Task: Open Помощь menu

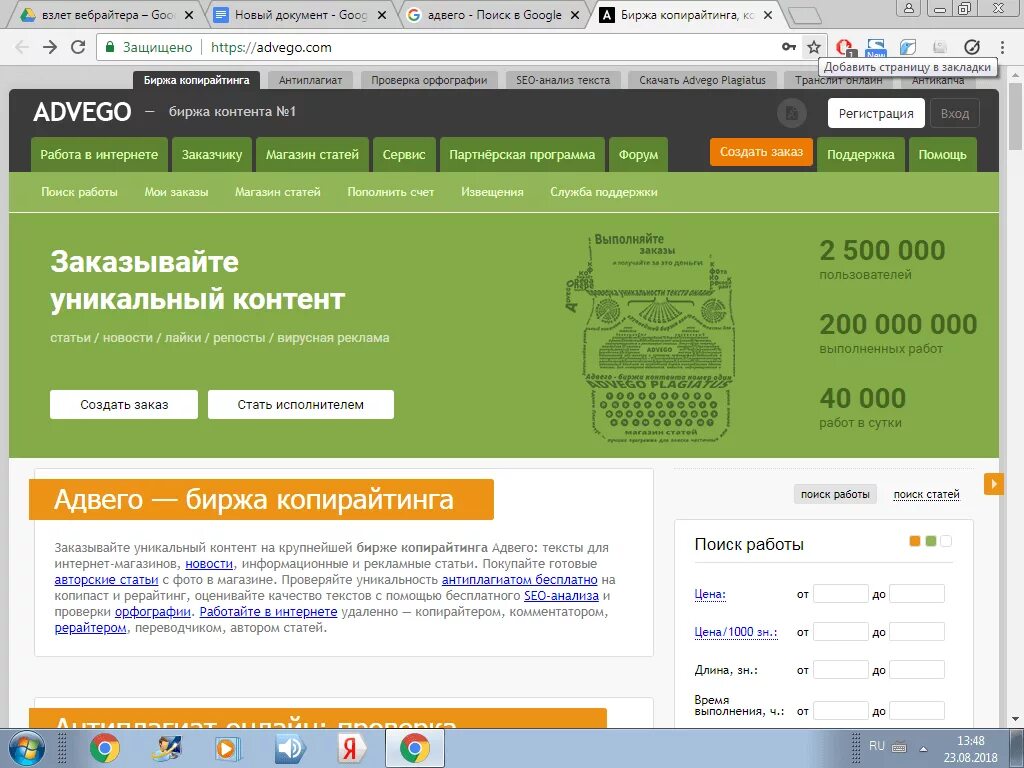Action: tap(942, 155)
